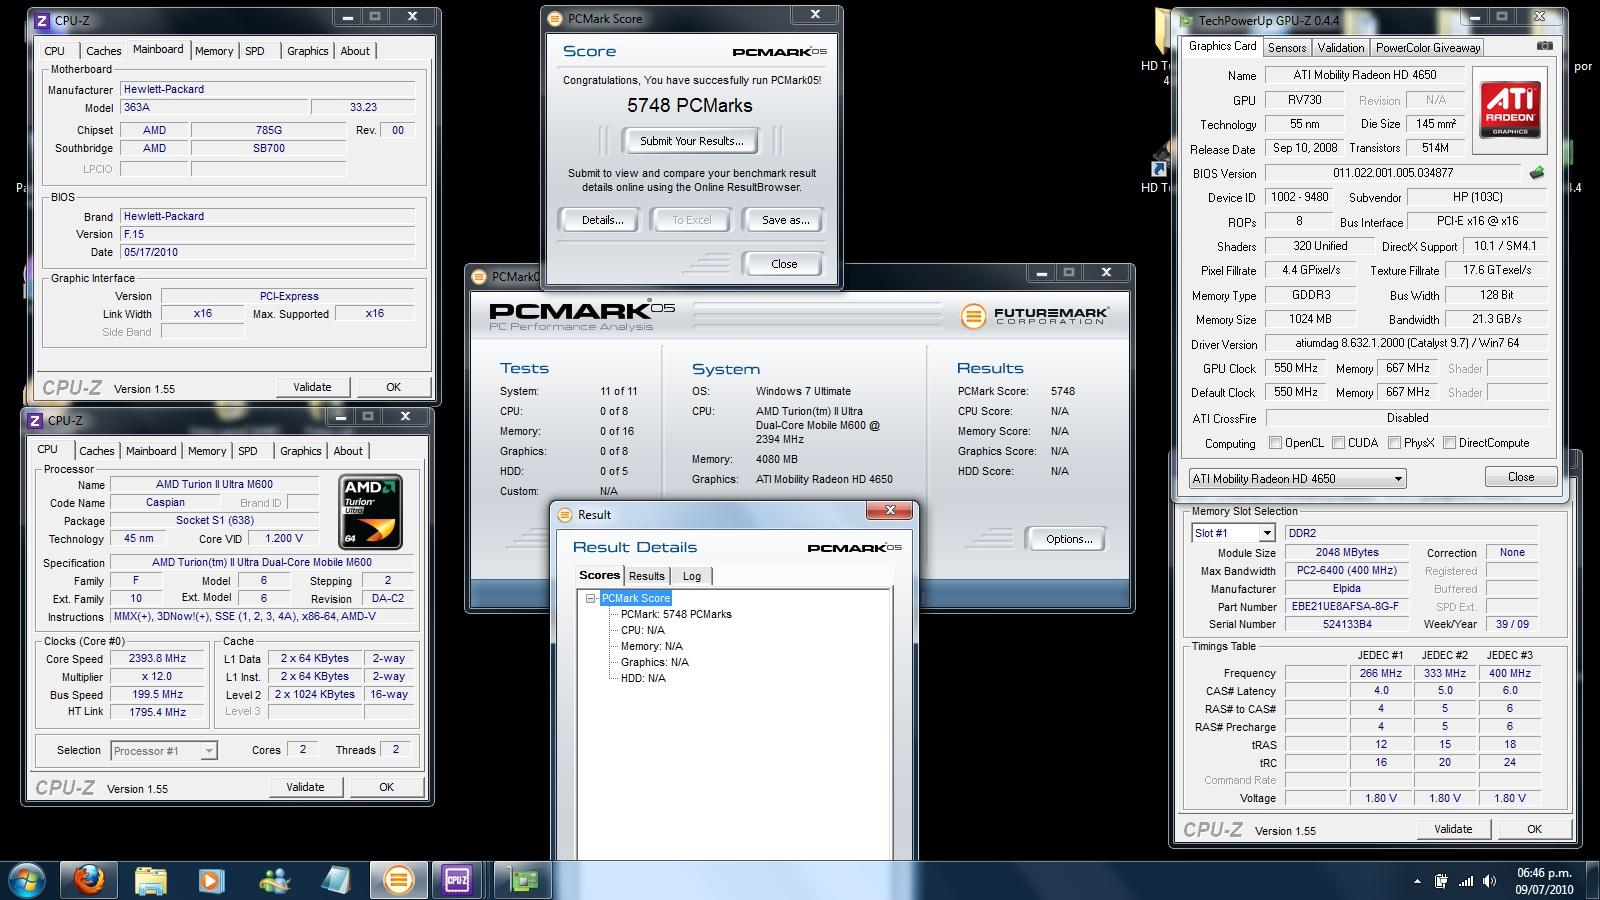Click the GPU-Z BIOS save chip icon

[x=1537, y=173]
